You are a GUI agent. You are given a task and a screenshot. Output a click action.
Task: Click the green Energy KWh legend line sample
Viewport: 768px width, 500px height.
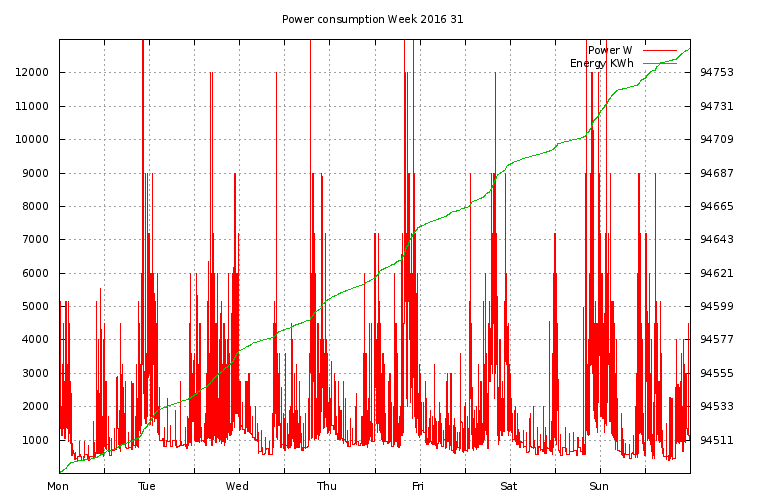click(x=660, y=63)
